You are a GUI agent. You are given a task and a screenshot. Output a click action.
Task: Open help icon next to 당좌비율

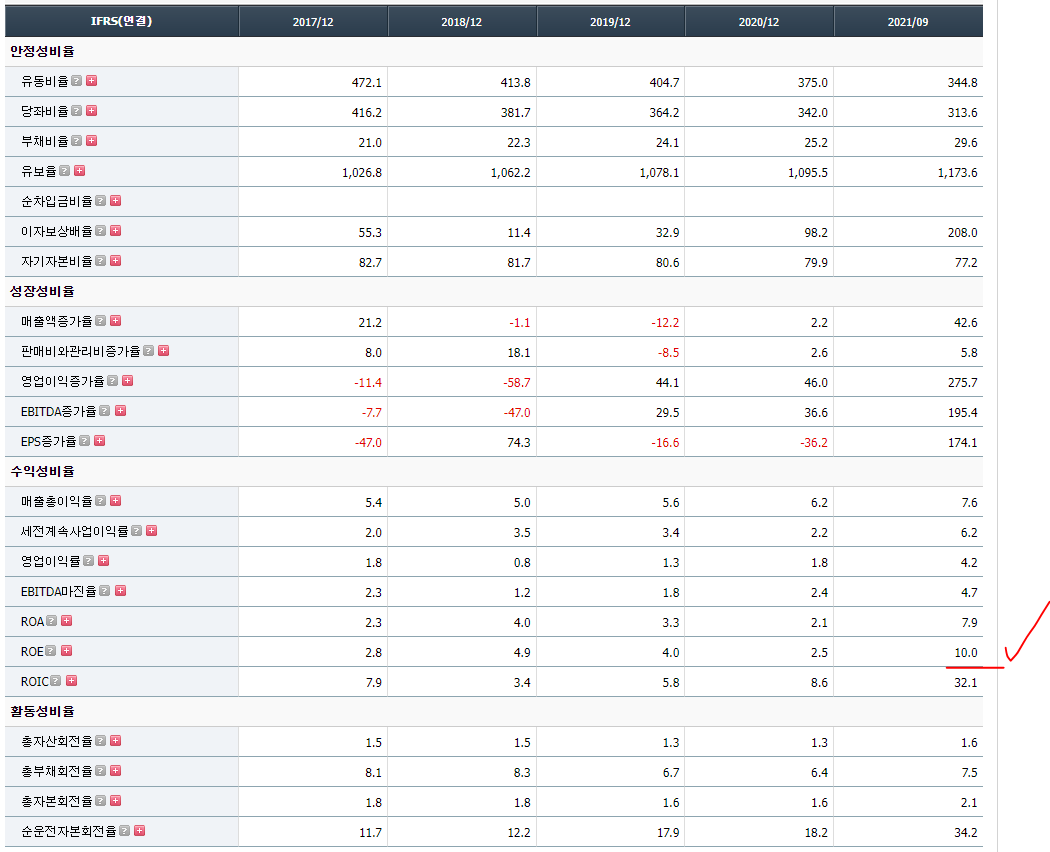[x=76, y=111]
